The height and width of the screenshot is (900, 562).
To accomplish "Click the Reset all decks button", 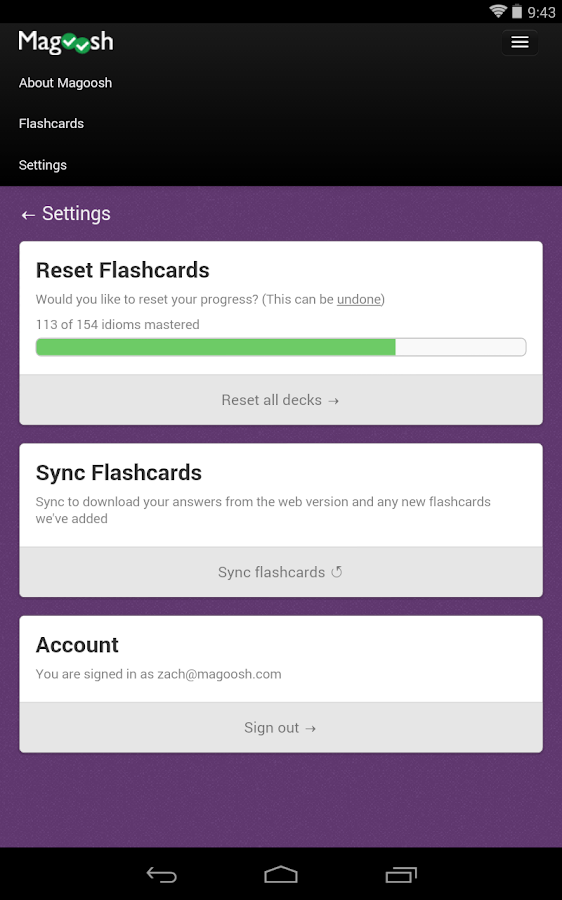I will [x=281, y=400].
